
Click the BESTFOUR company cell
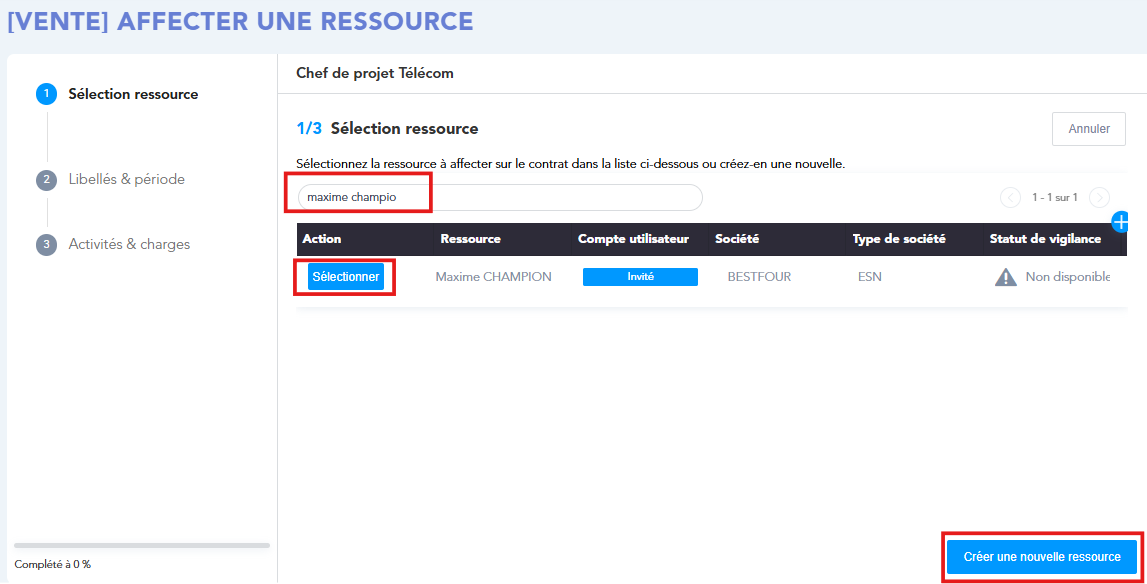click(759, 277)
